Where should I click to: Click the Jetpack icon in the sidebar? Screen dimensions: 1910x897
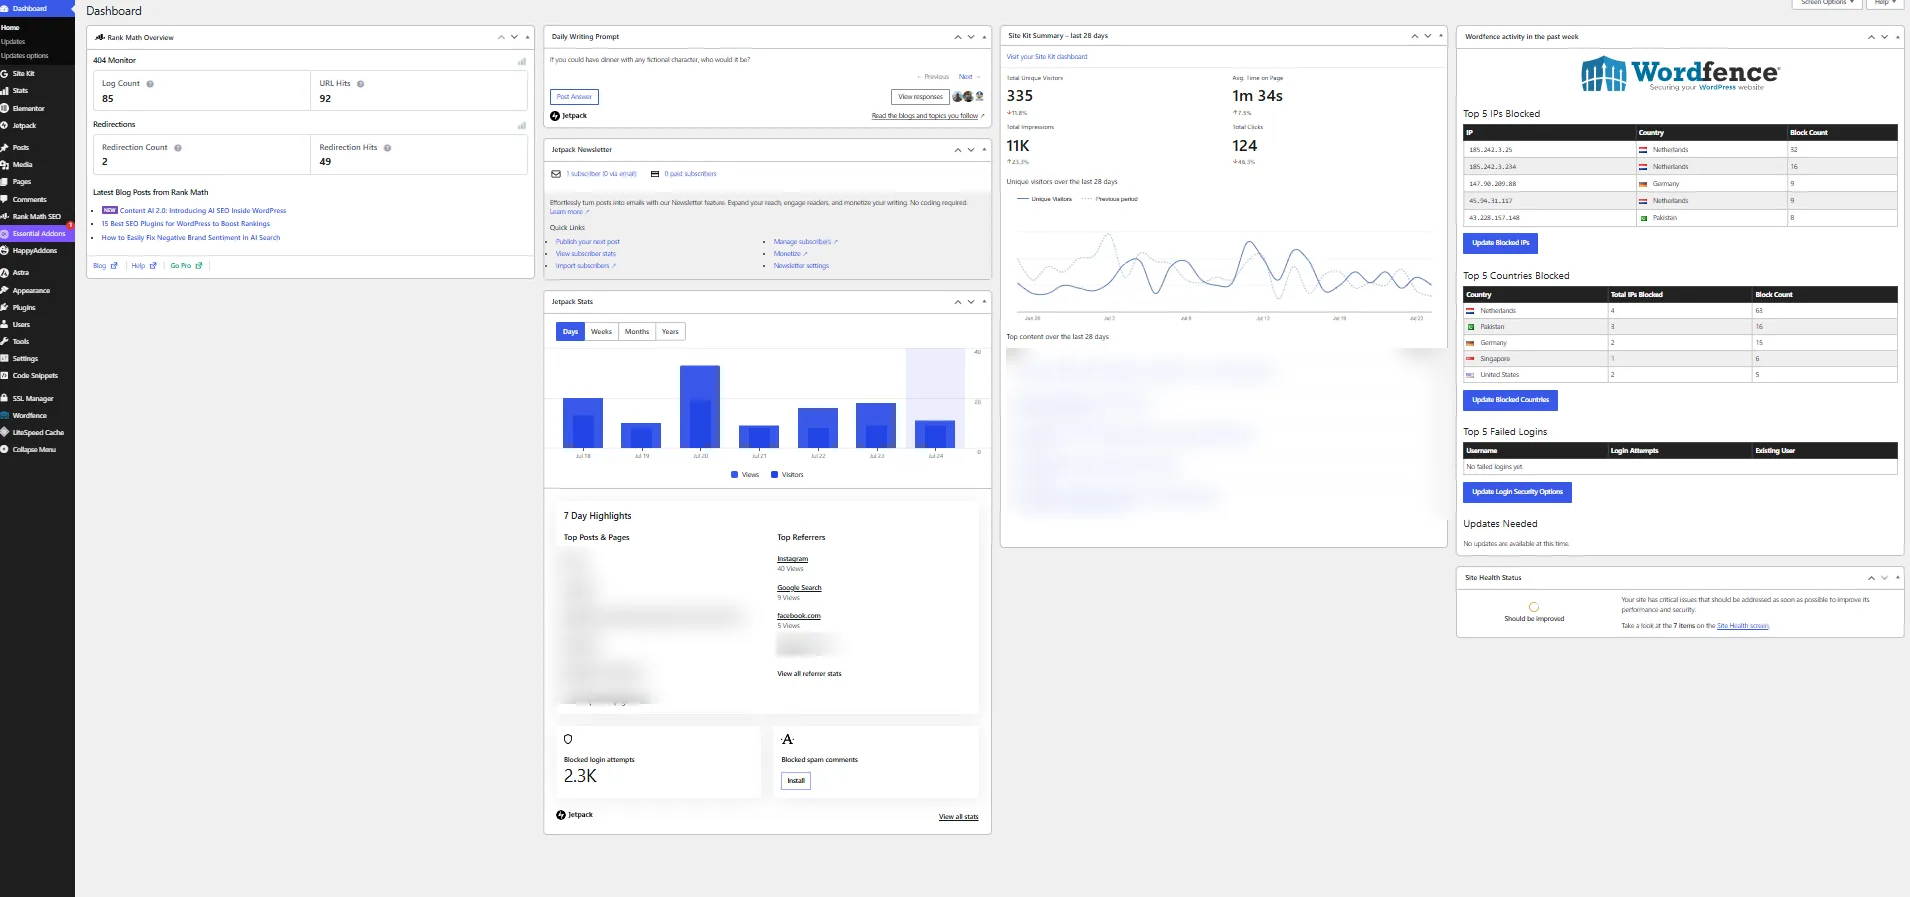[x=5, y=125]
